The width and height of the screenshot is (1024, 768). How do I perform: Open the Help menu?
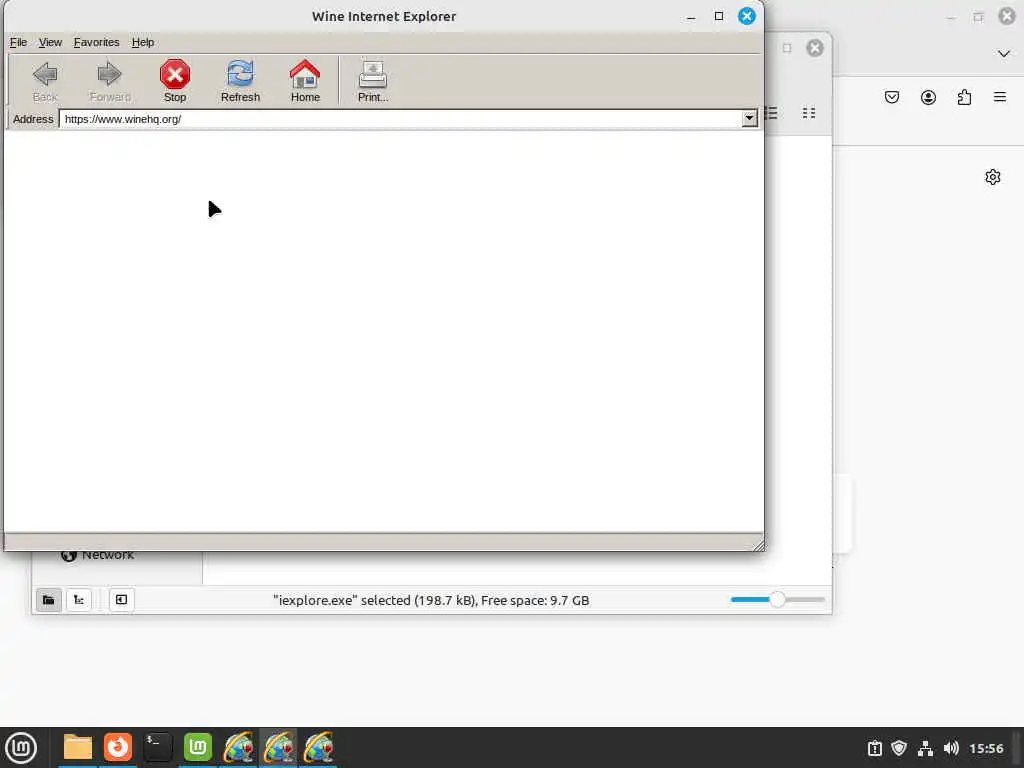click(143, 42)
